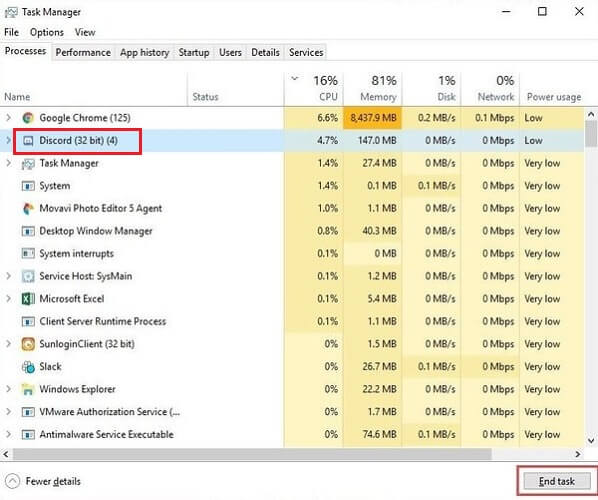
Task: Click the horizontal scrollbar right arrow
Action: [x=578, y=454]
